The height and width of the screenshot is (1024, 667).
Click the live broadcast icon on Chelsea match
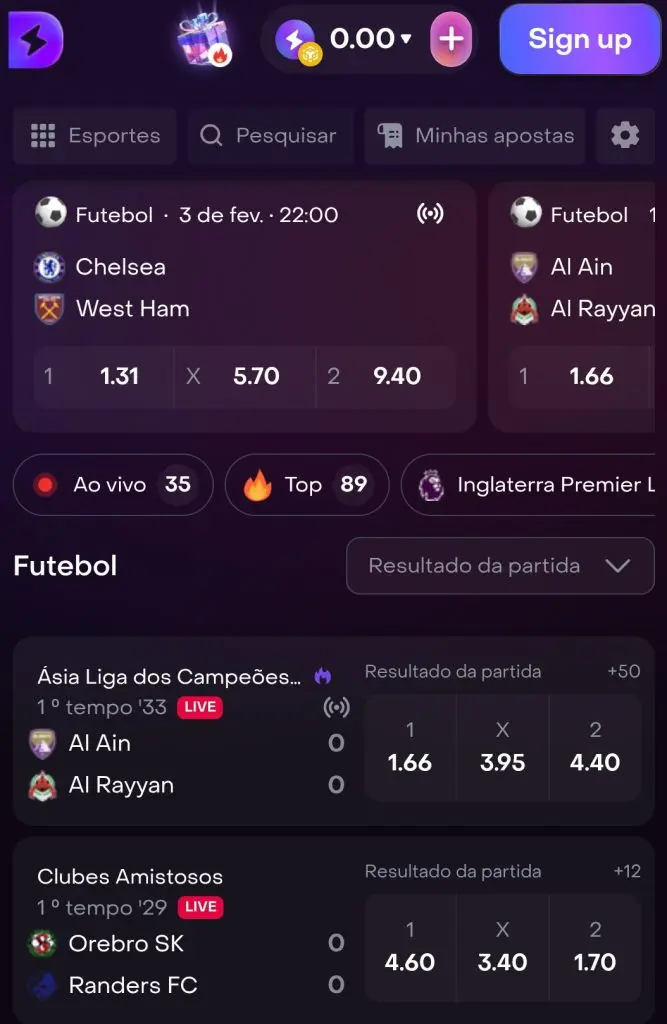(431, 214)
